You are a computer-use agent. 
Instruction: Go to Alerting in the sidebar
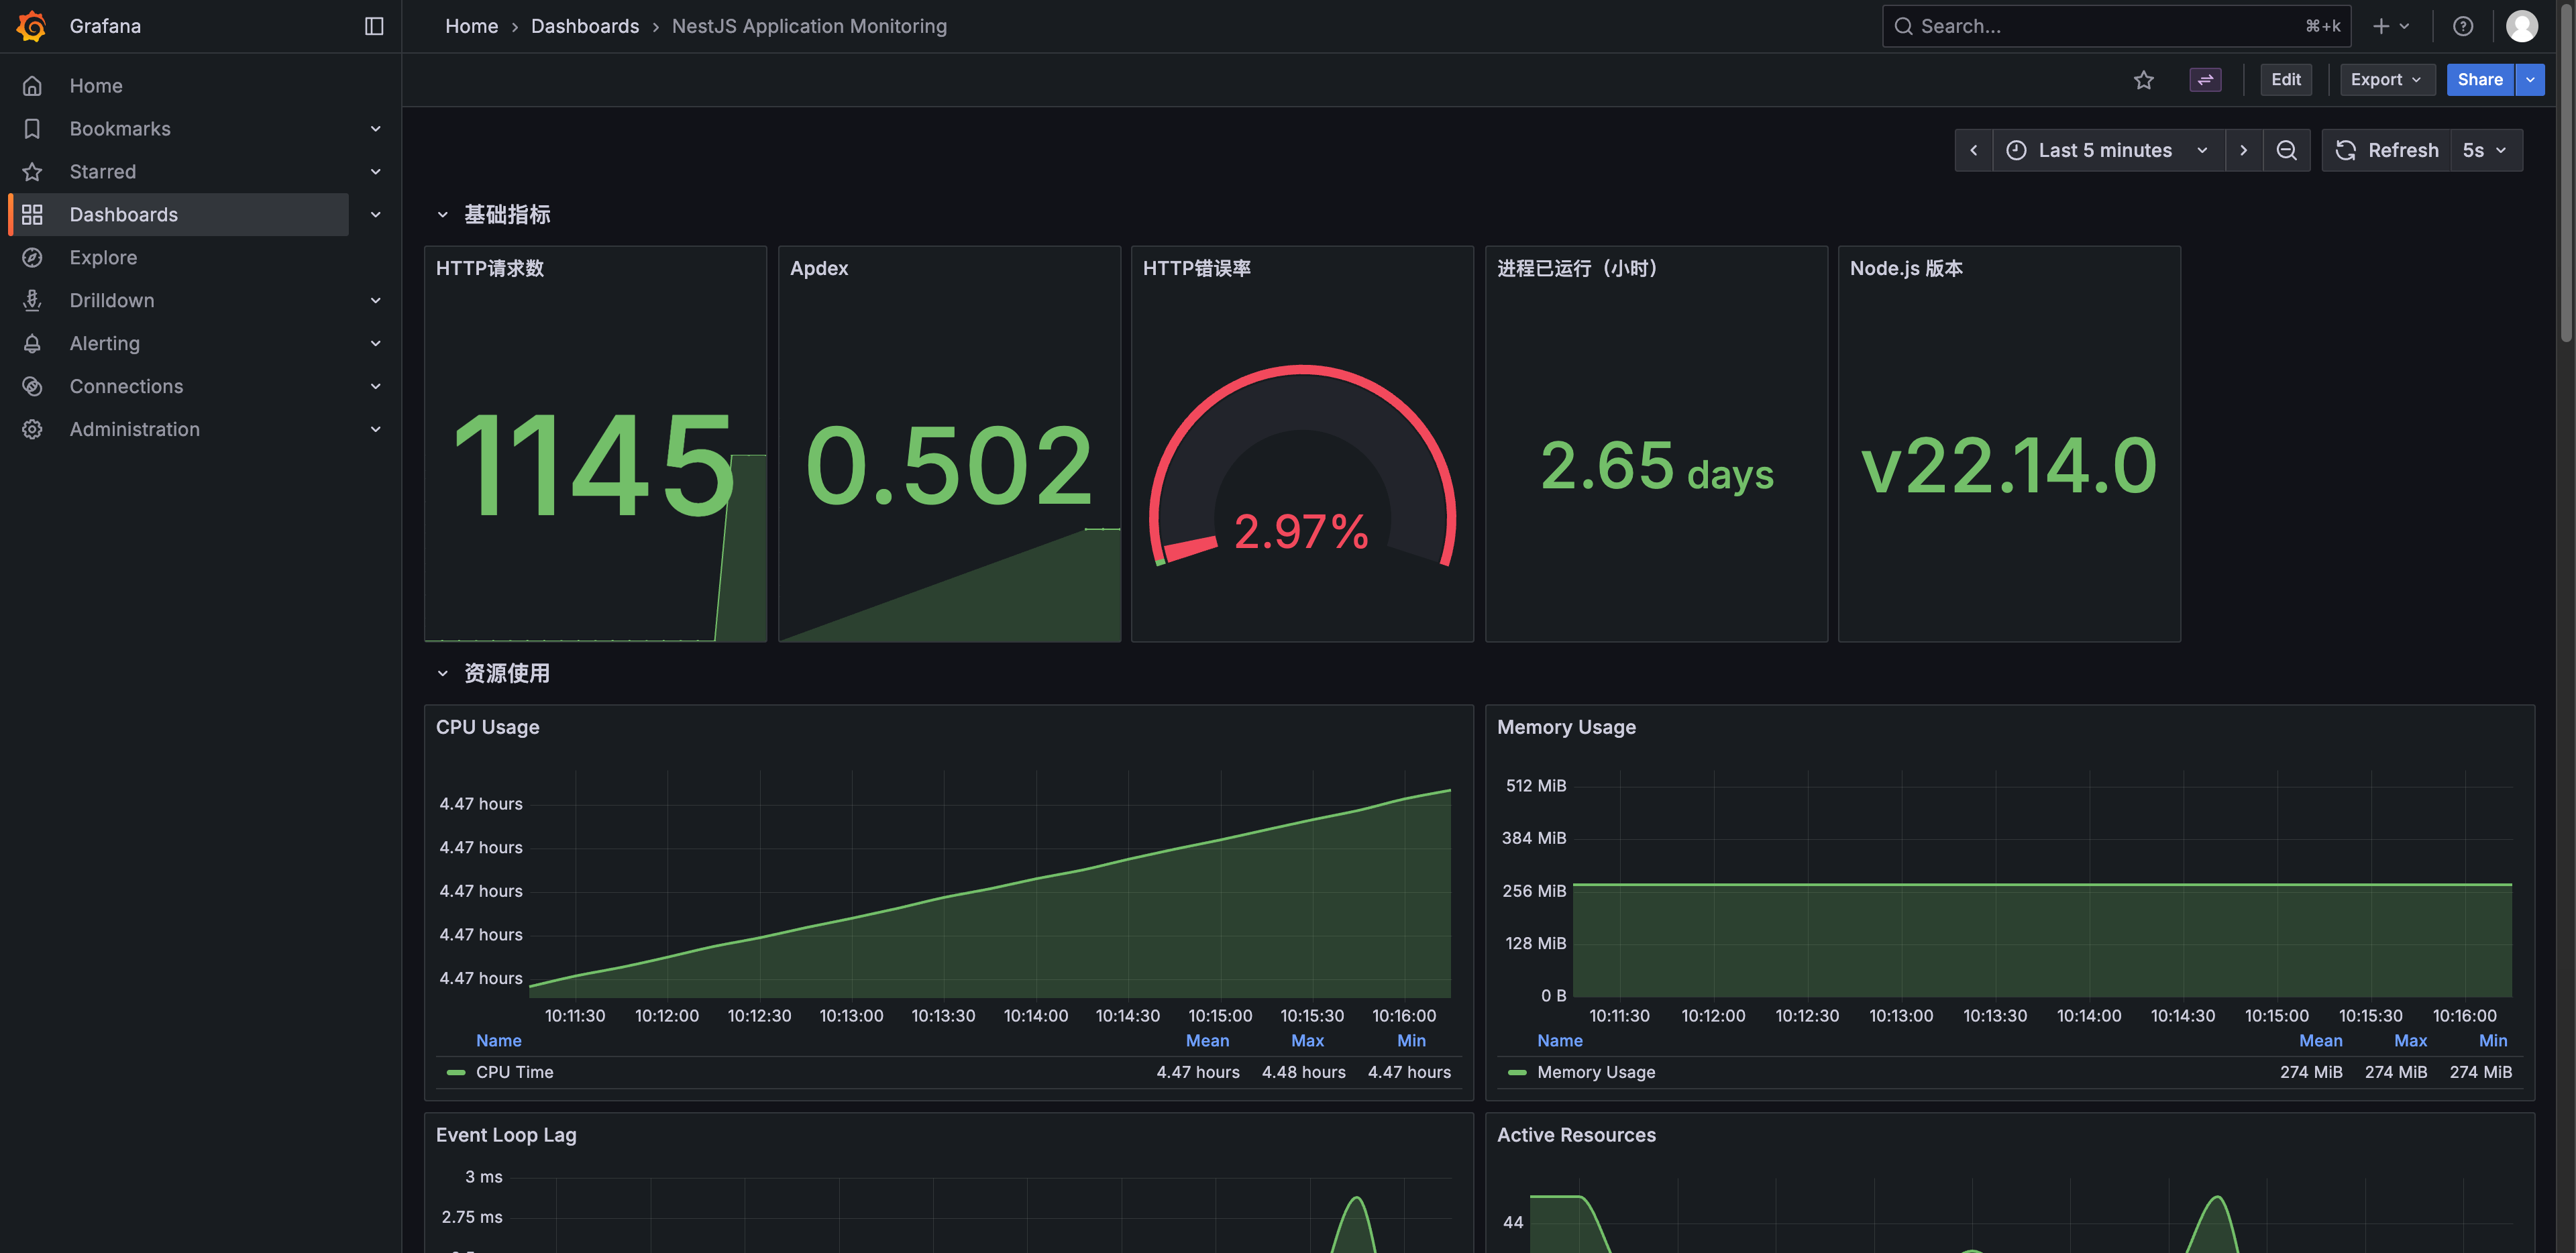pos(104,343)
